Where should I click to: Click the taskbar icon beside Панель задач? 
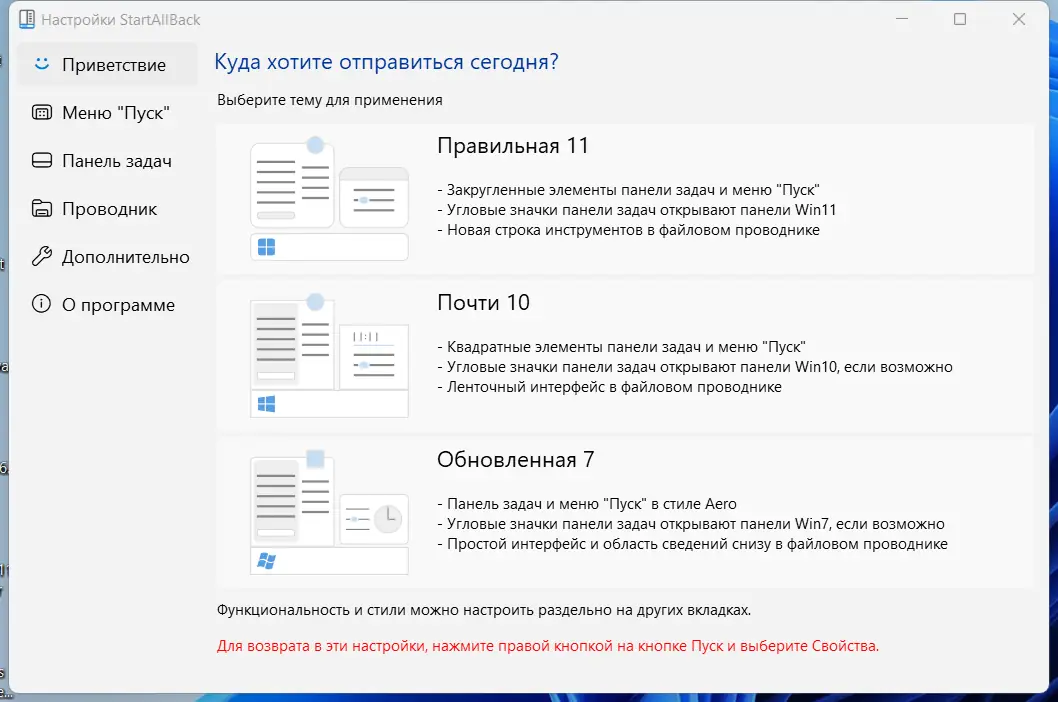[x=42, y=161]
